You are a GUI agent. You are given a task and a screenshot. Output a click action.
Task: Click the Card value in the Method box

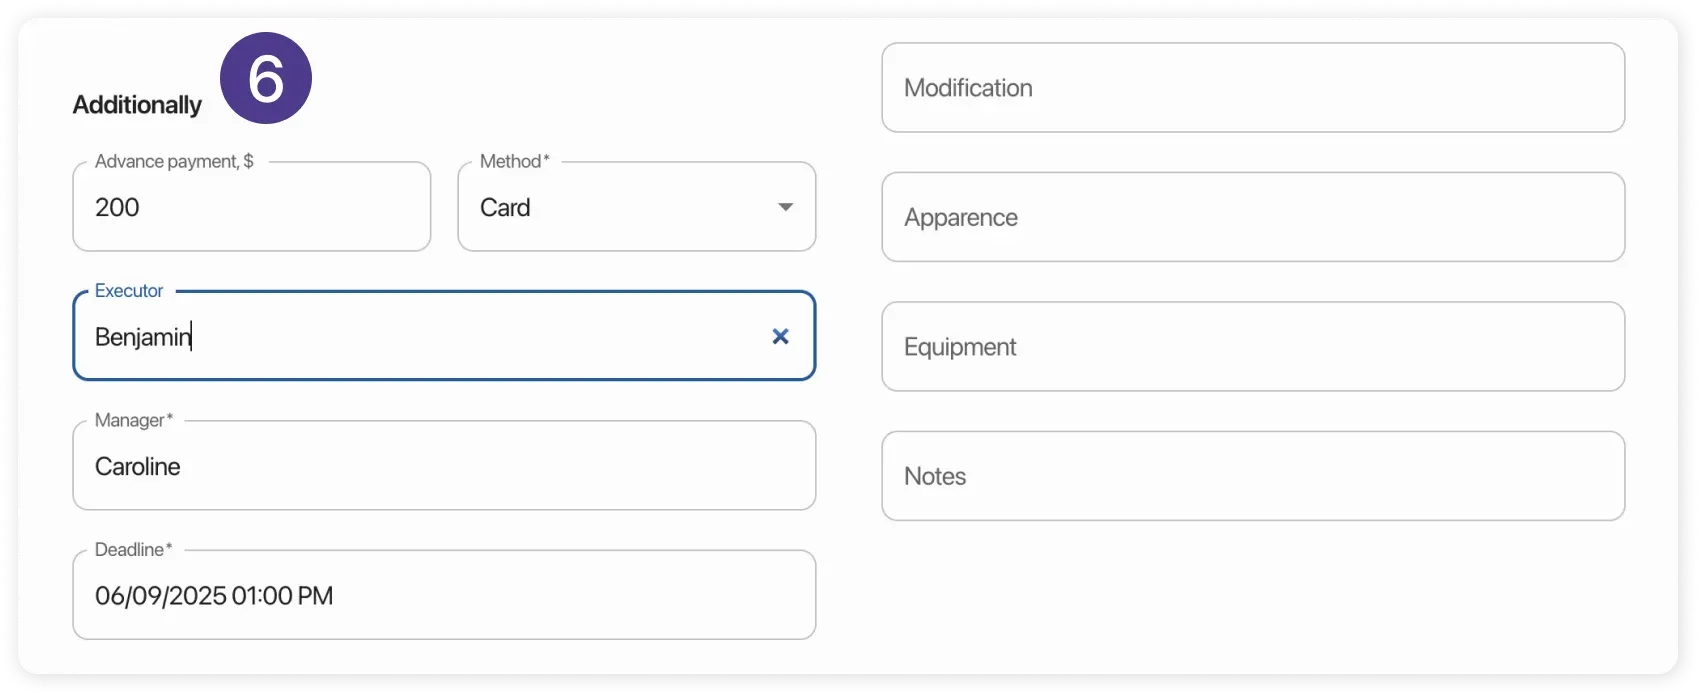(x=505, y=208)
